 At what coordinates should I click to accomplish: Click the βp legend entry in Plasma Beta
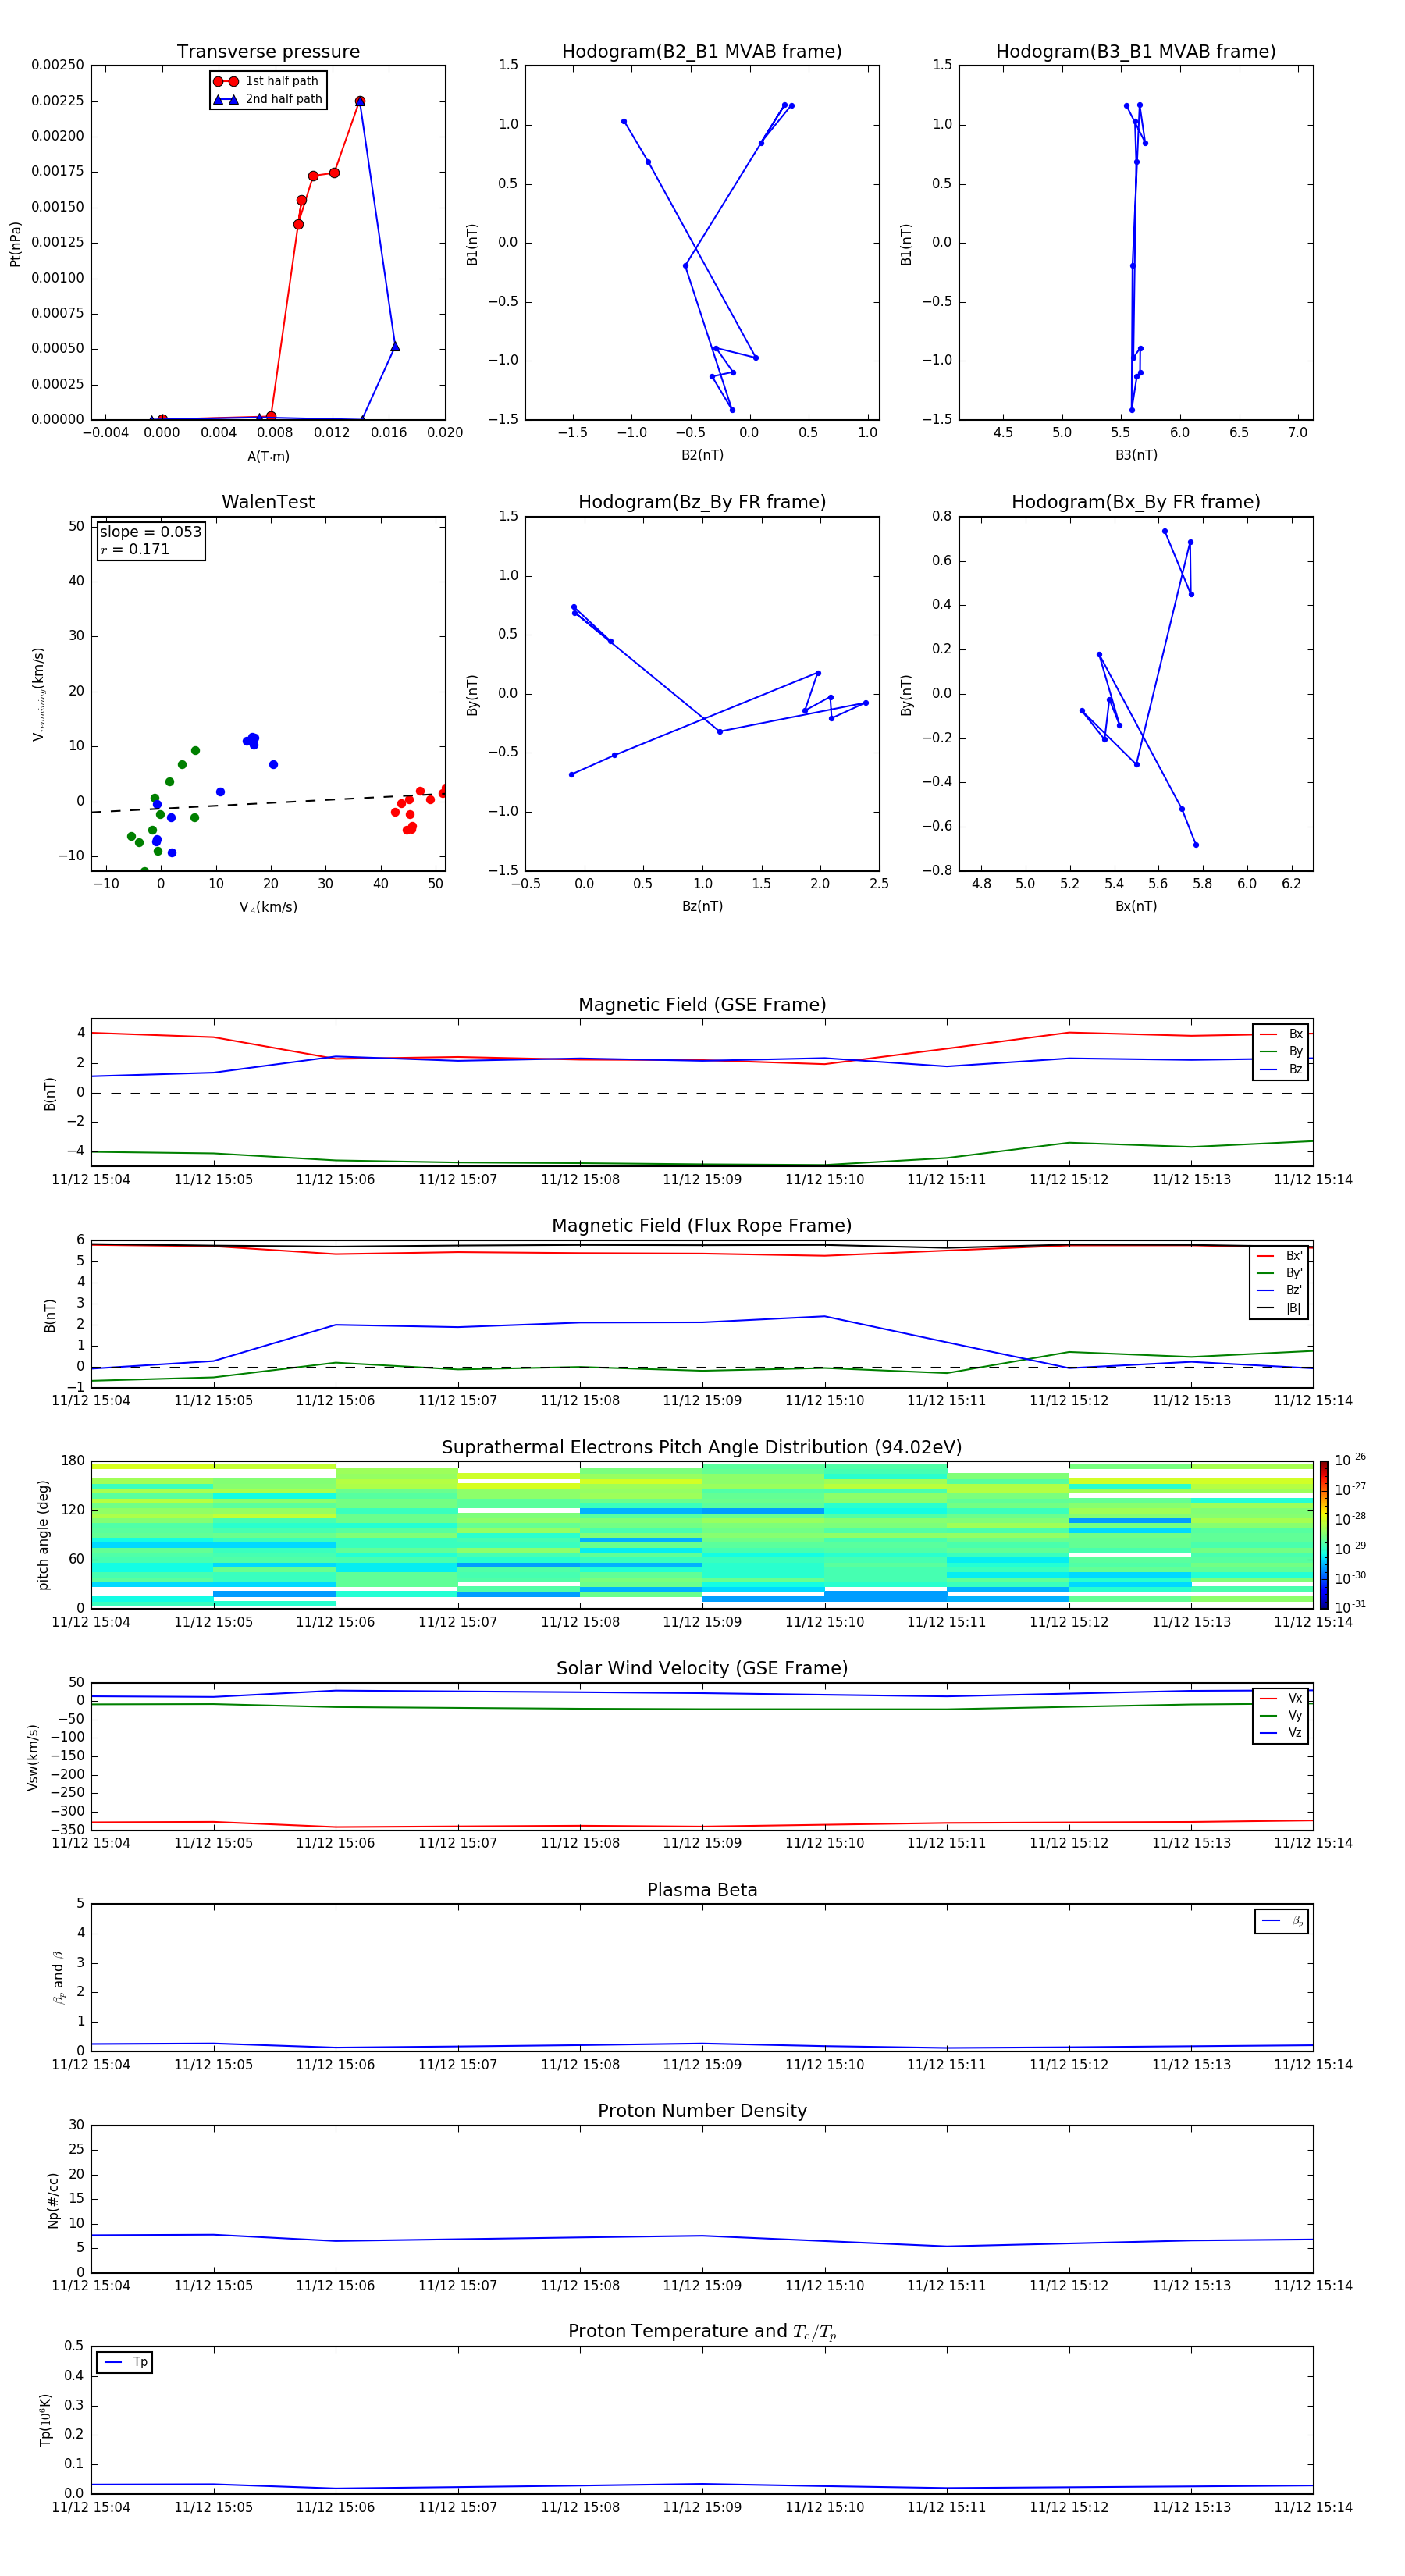[x=1282, y=1921]
